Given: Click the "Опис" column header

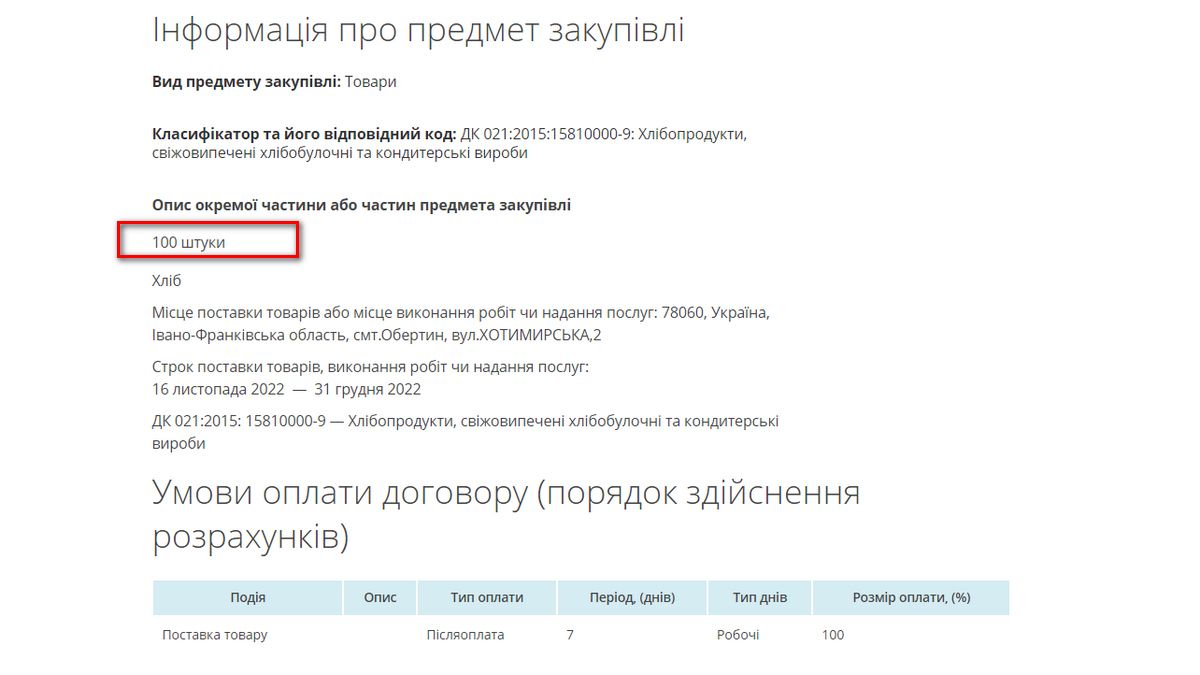Looking at the screenshot, I should 380,597.
